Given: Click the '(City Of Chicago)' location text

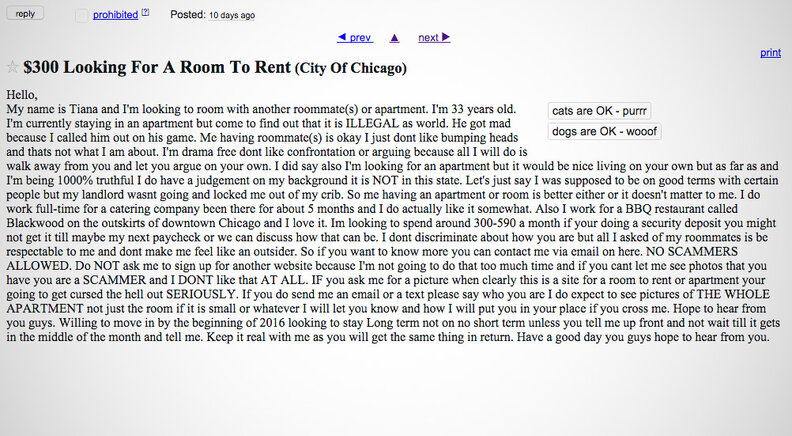Looking at the screenshot, I should tap(351, 68).
